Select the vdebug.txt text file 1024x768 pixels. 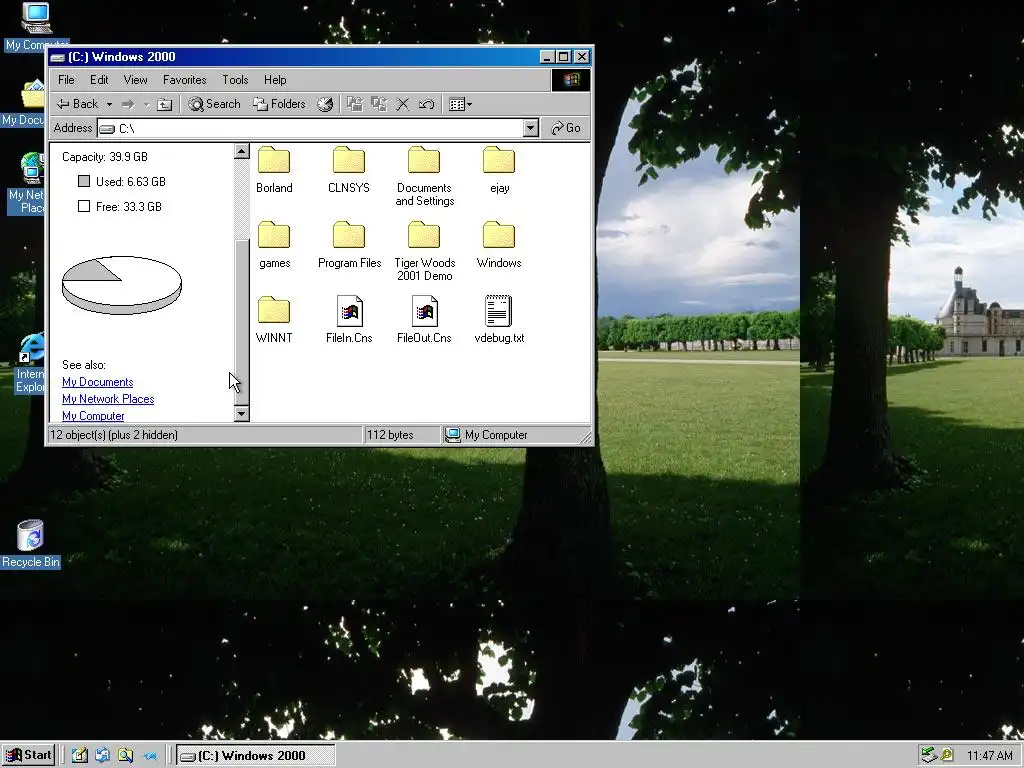tap(499, 320)
